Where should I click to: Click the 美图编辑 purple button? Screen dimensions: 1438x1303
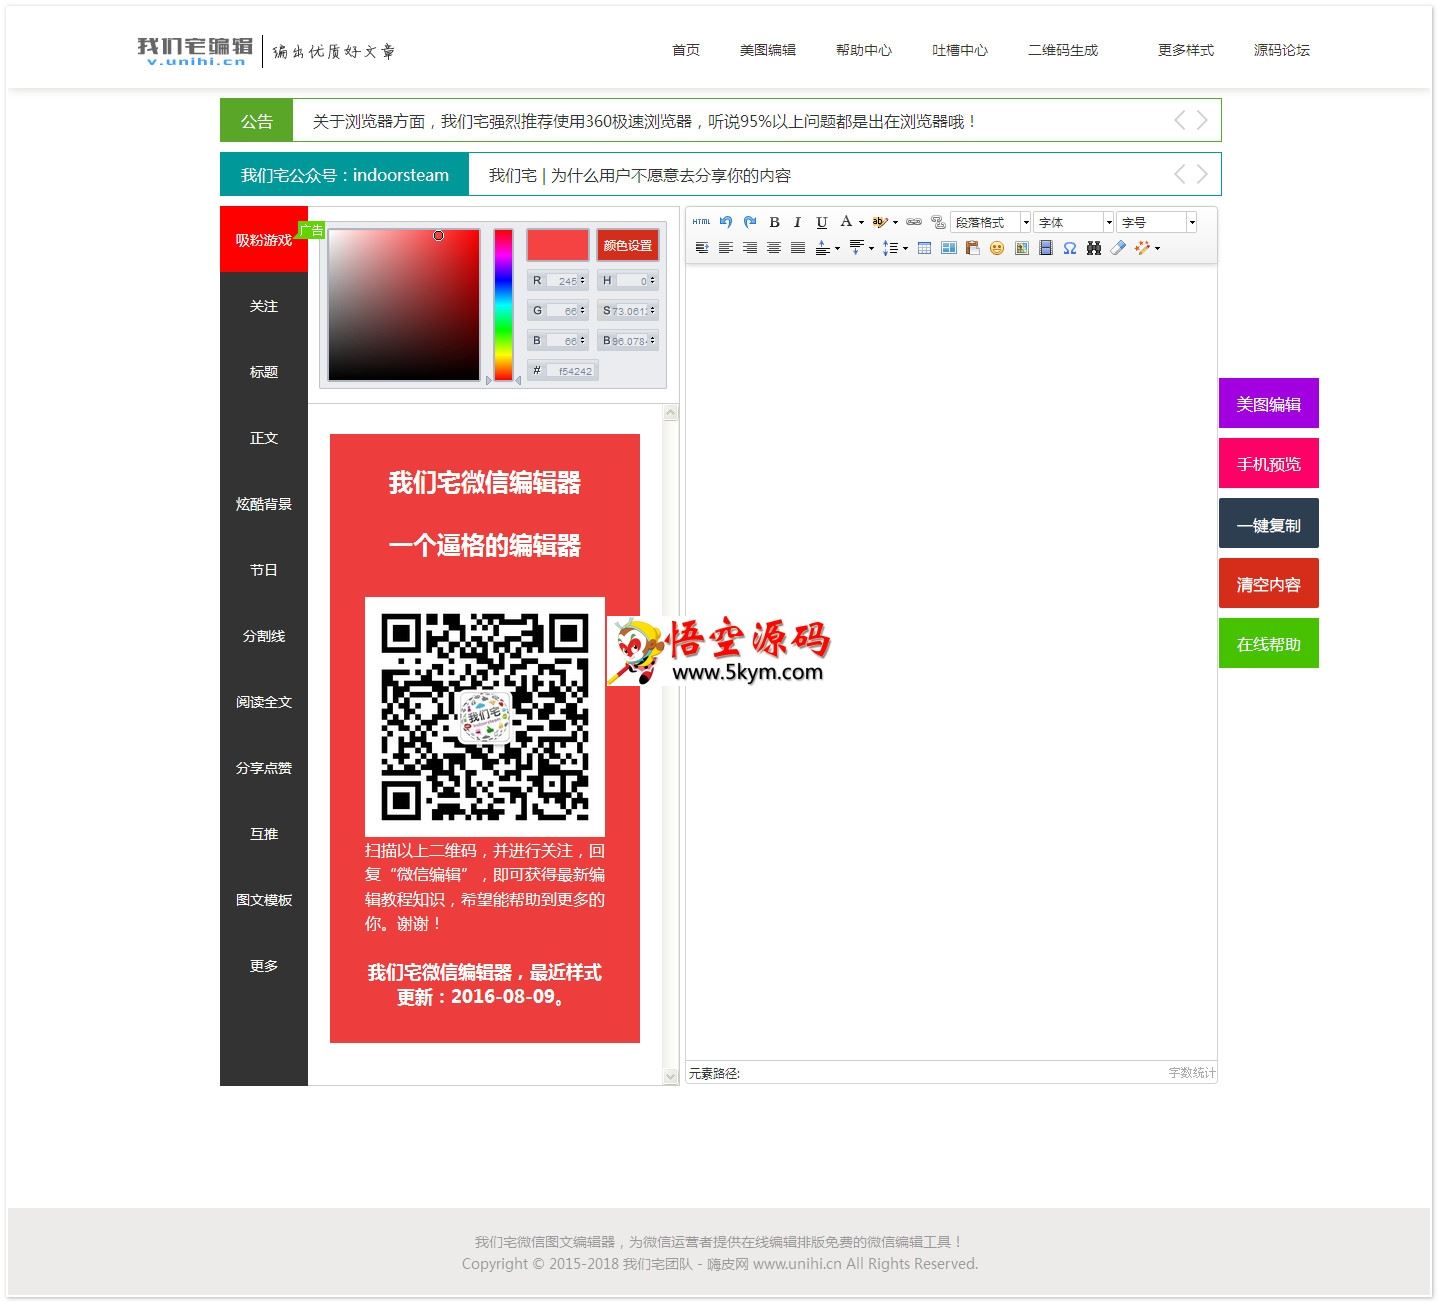point(1269,404)
